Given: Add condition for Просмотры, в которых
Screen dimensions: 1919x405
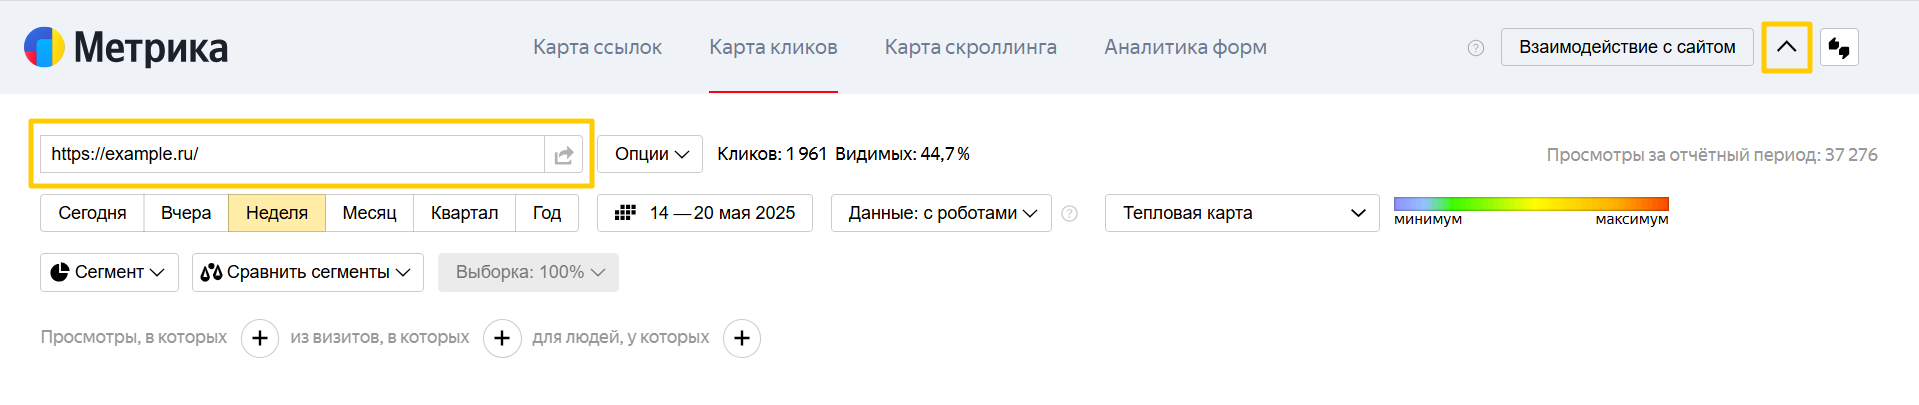Looking at the screenshot, I should point(260,338).
